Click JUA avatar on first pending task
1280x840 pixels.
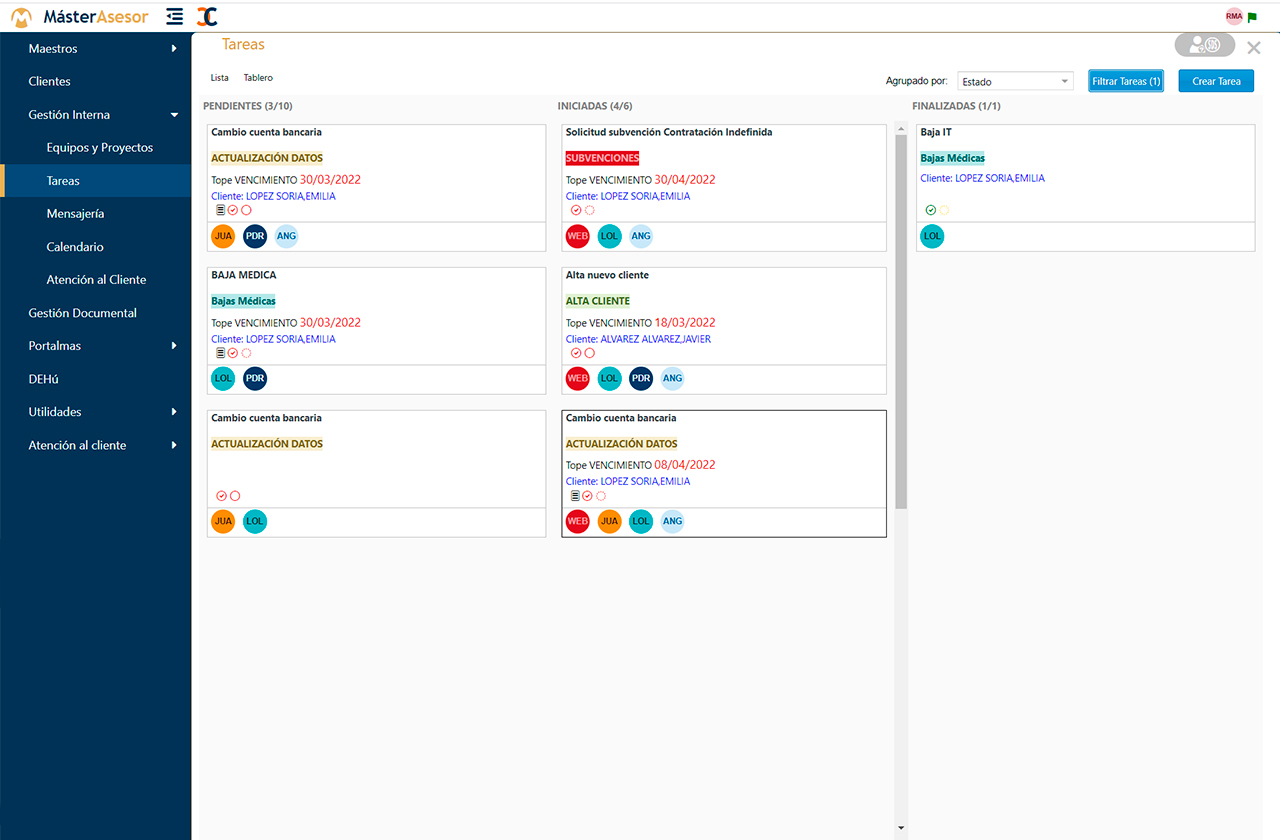pyautogui.click(x=223, y=236)
